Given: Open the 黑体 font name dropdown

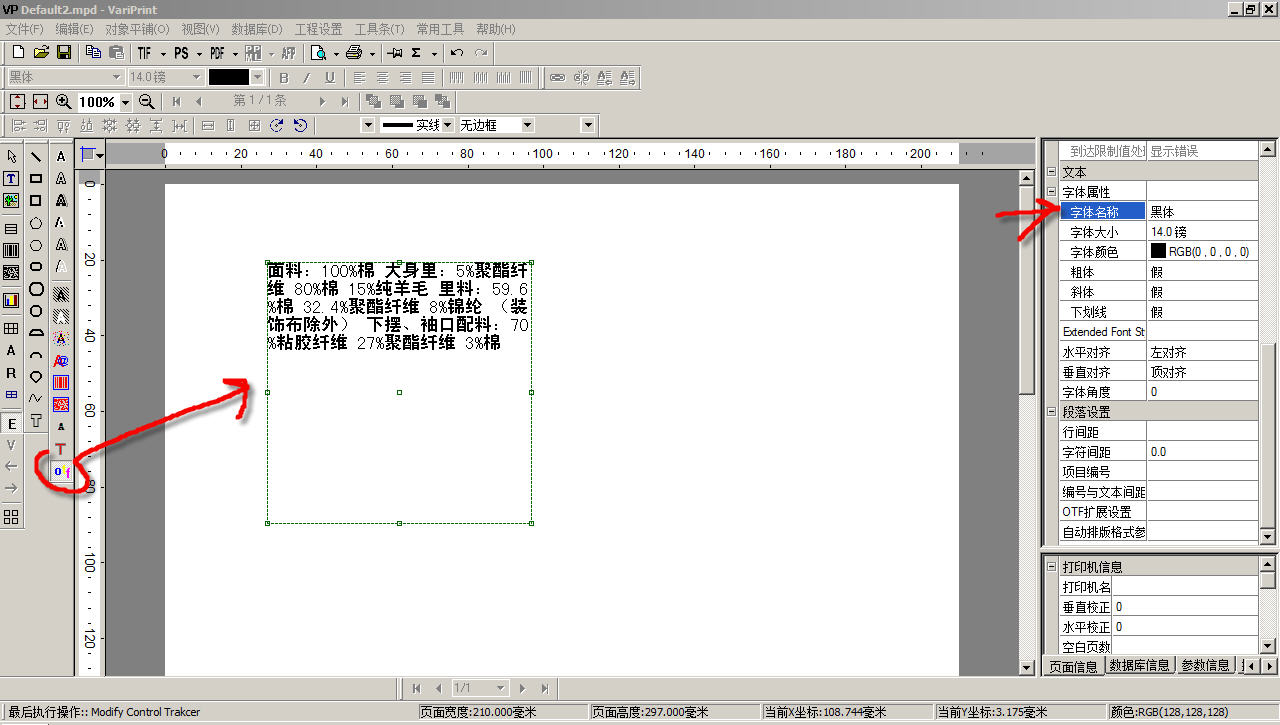Looking at the screenshot, I should (116, 77).
